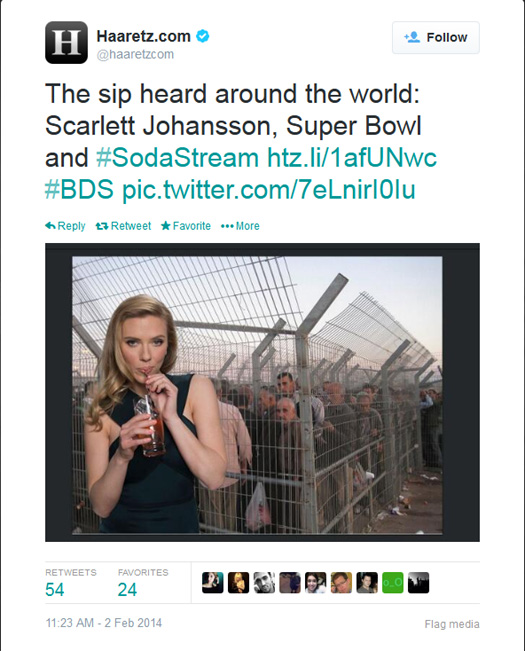
Task: Reply to this tweet
Action: coord(65,226)
